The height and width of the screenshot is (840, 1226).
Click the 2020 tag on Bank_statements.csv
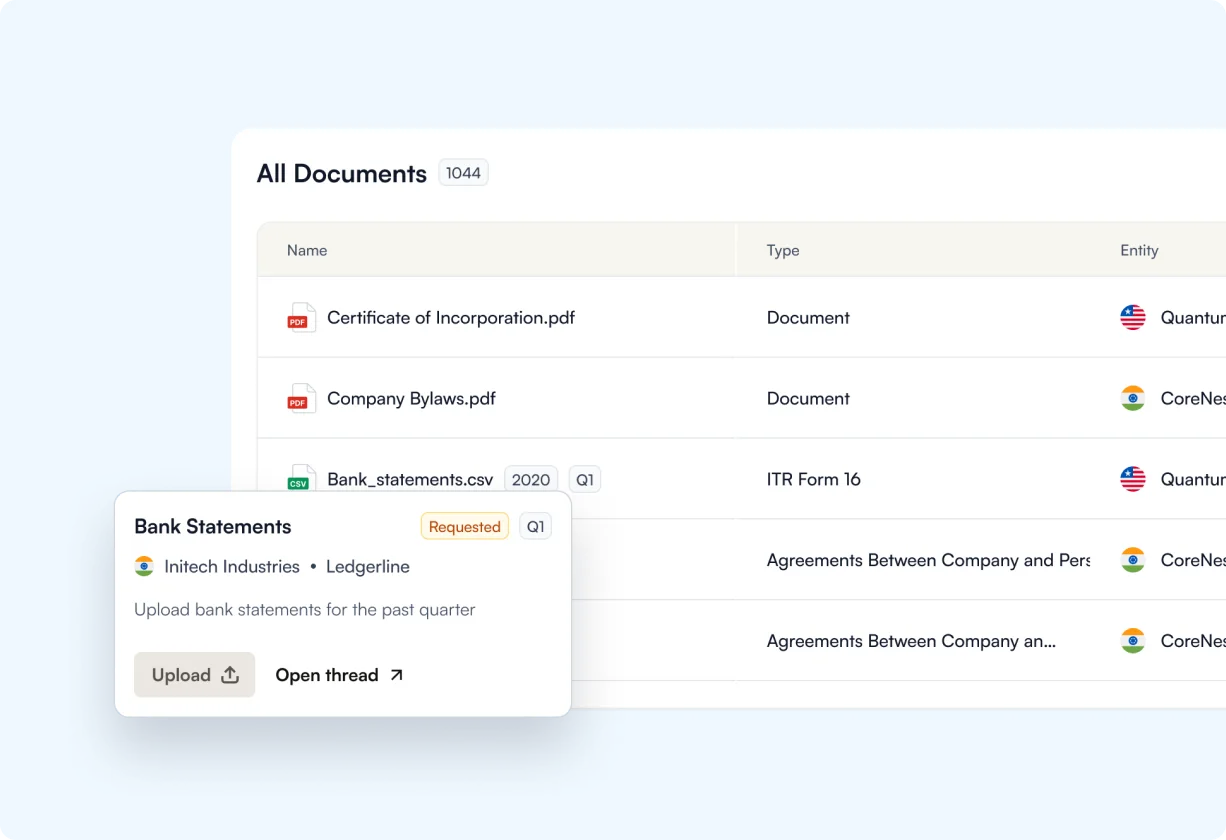[530, 480]
